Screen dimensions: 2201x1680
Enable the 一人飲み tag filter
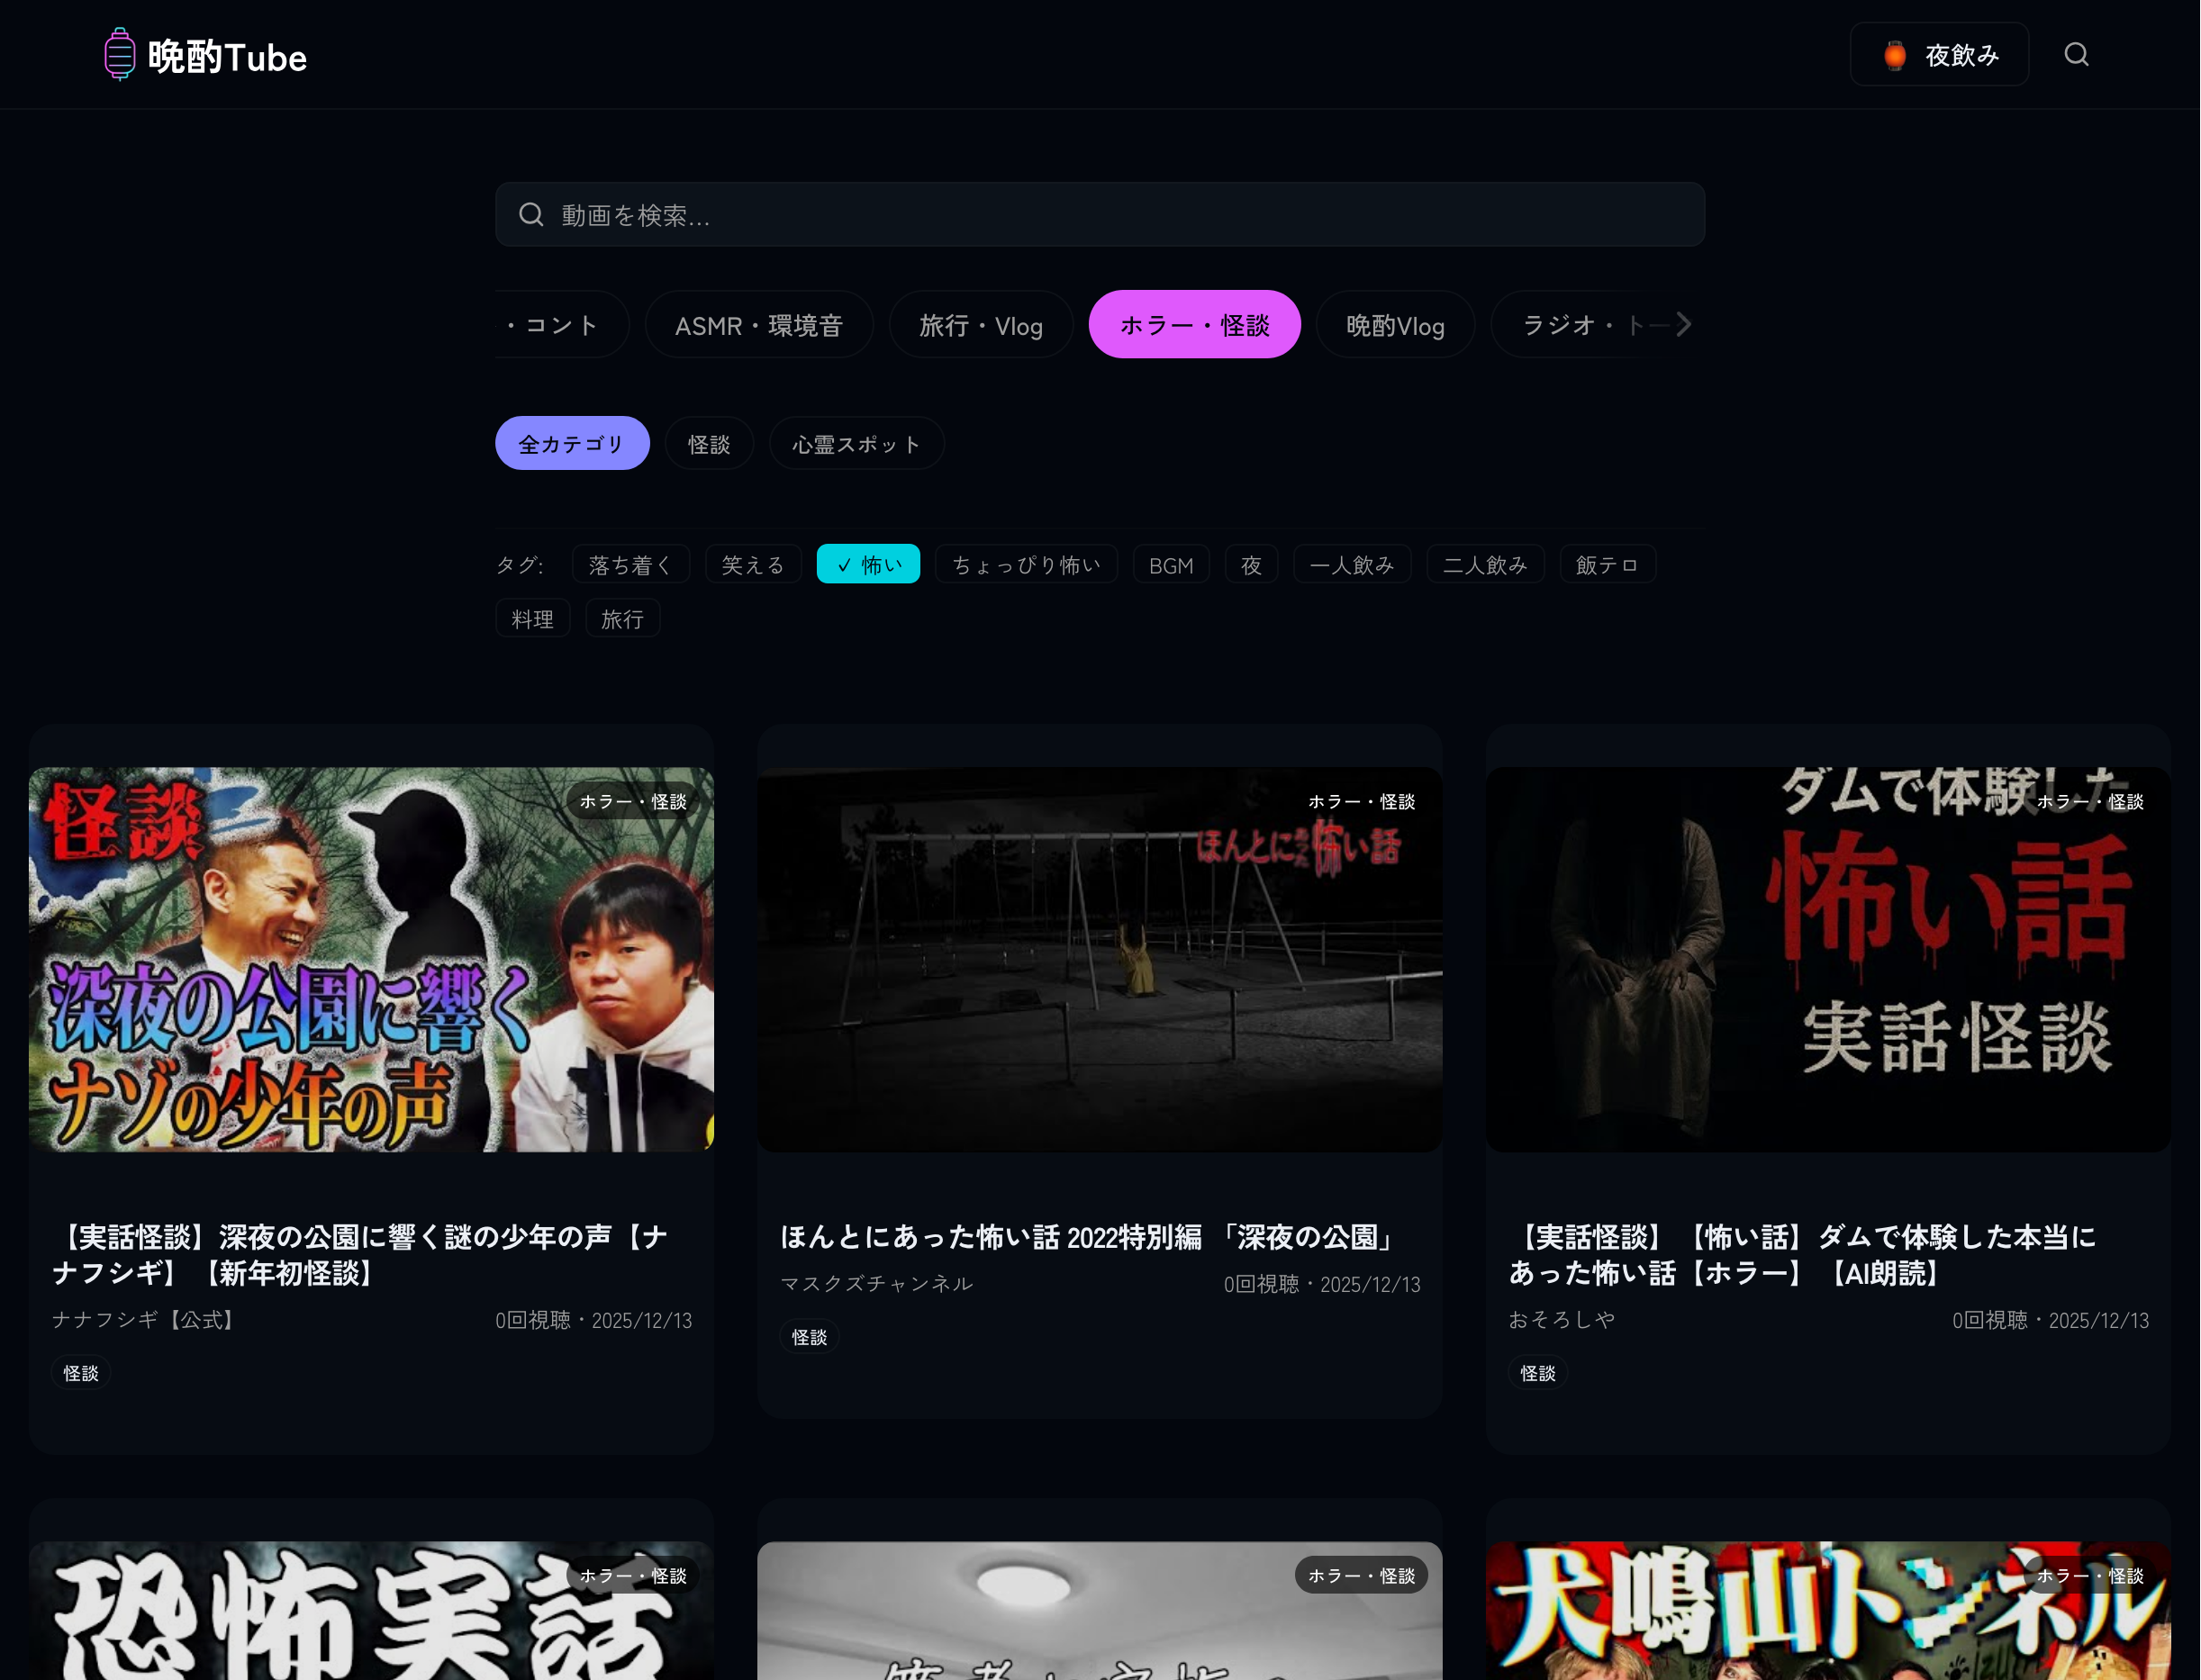(1351, 565)
